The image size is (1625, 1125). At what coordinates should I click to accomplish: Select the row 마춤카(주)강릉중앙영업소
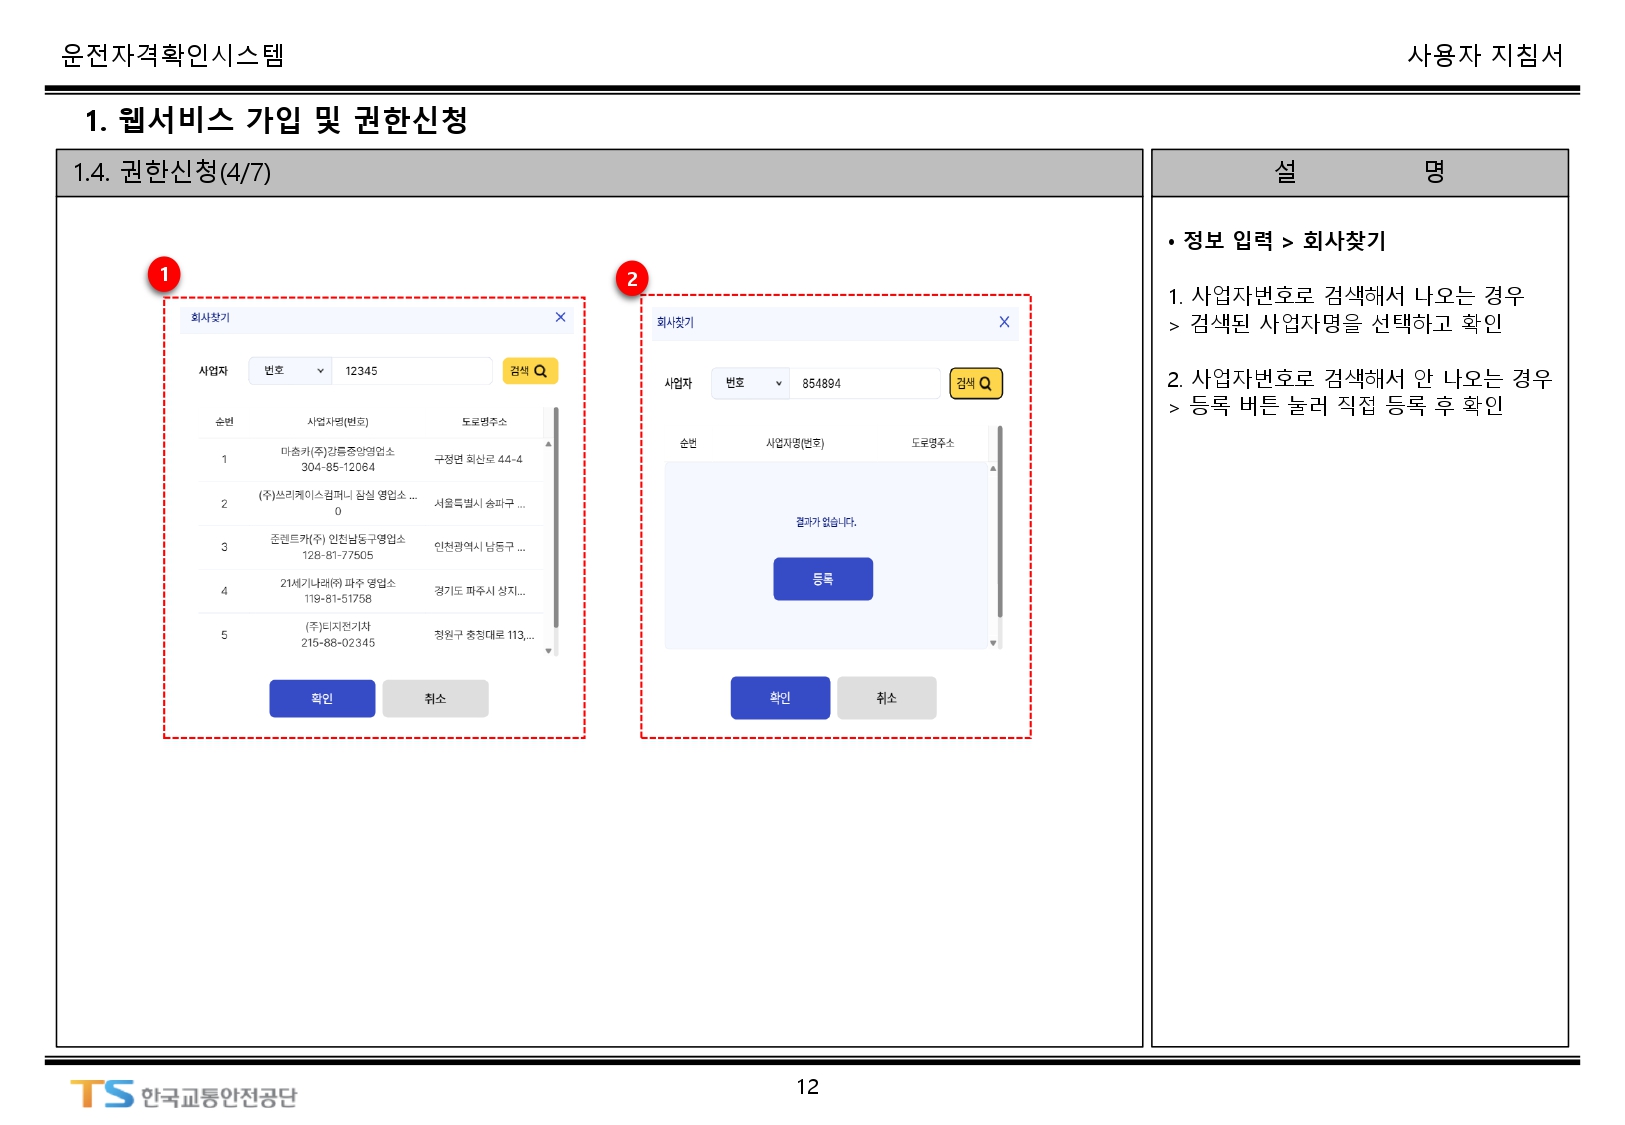pyautogui.click(x=338, y=459)
